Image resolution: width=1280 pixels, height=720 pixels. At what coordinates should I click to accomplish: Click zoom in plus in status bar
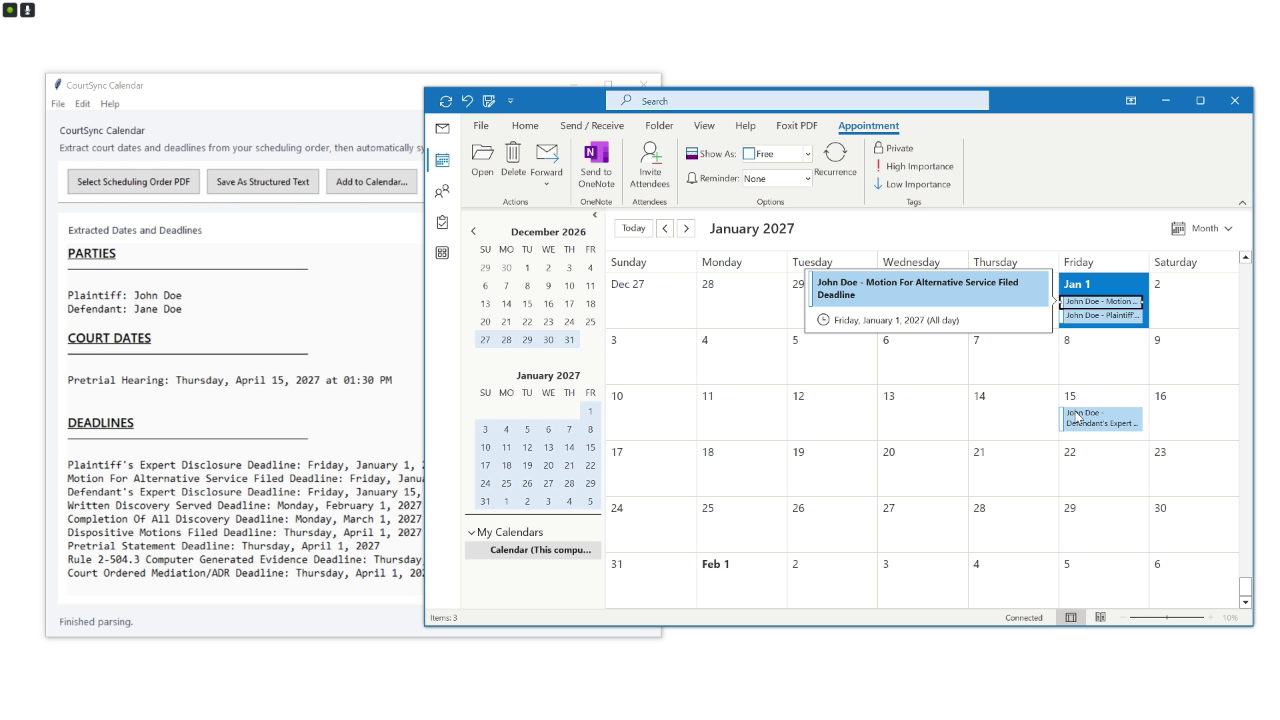pos(1210,618)
